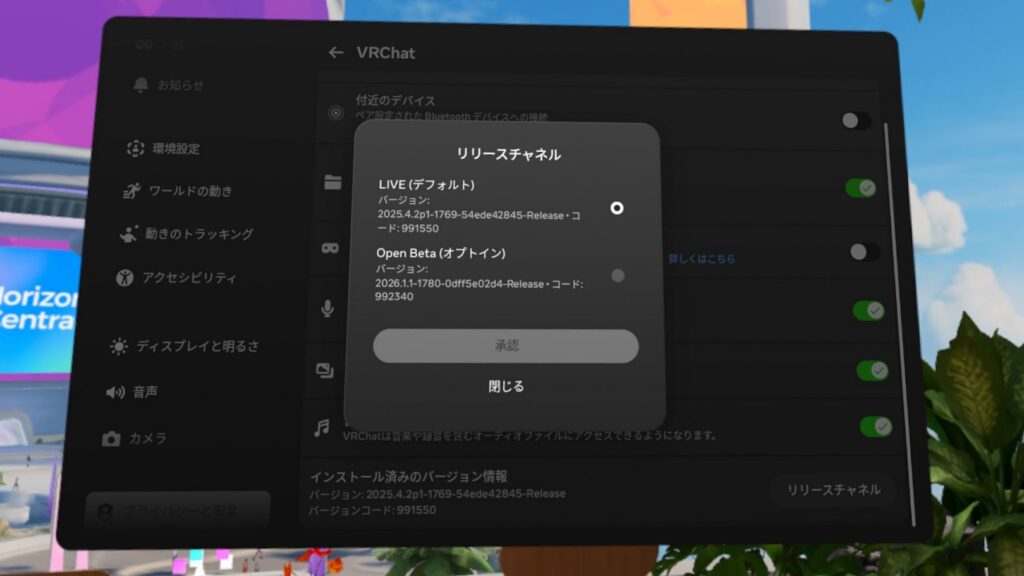Image resolution: width=1024 pixels, height=576 pixels.
Task: Disable the toggle in the microphone row
Action: 867,310
